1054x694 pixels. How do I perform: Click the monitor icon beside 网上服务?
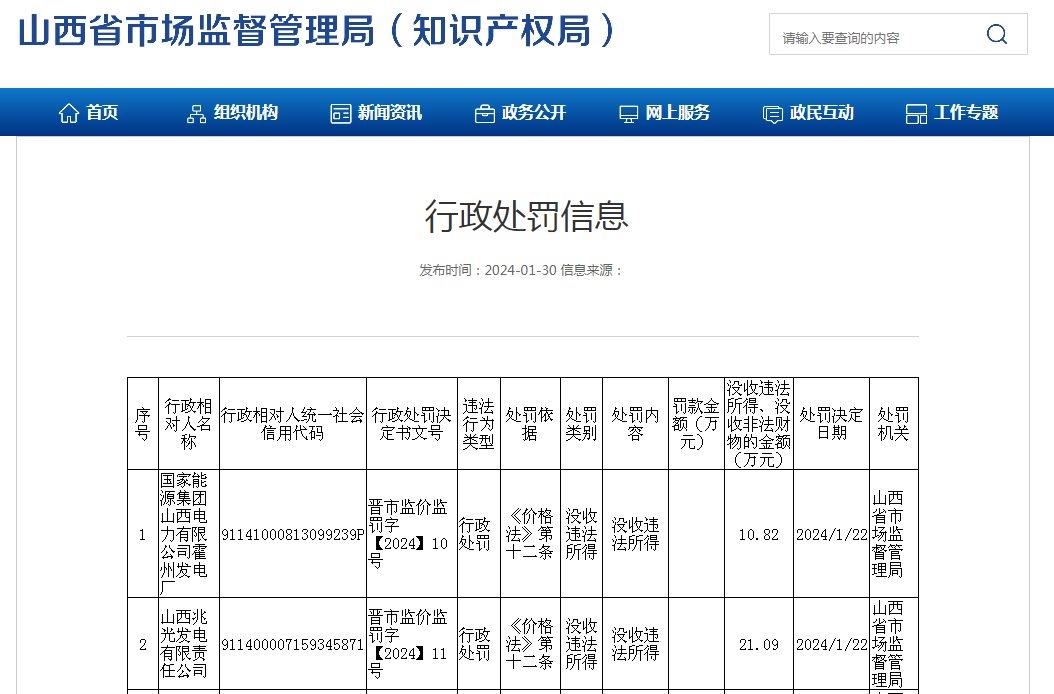(629, 114)
